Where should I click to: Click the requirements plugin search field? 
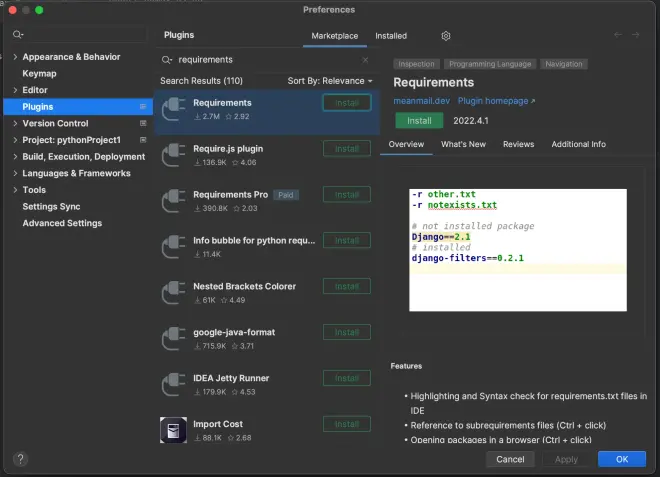266,60
